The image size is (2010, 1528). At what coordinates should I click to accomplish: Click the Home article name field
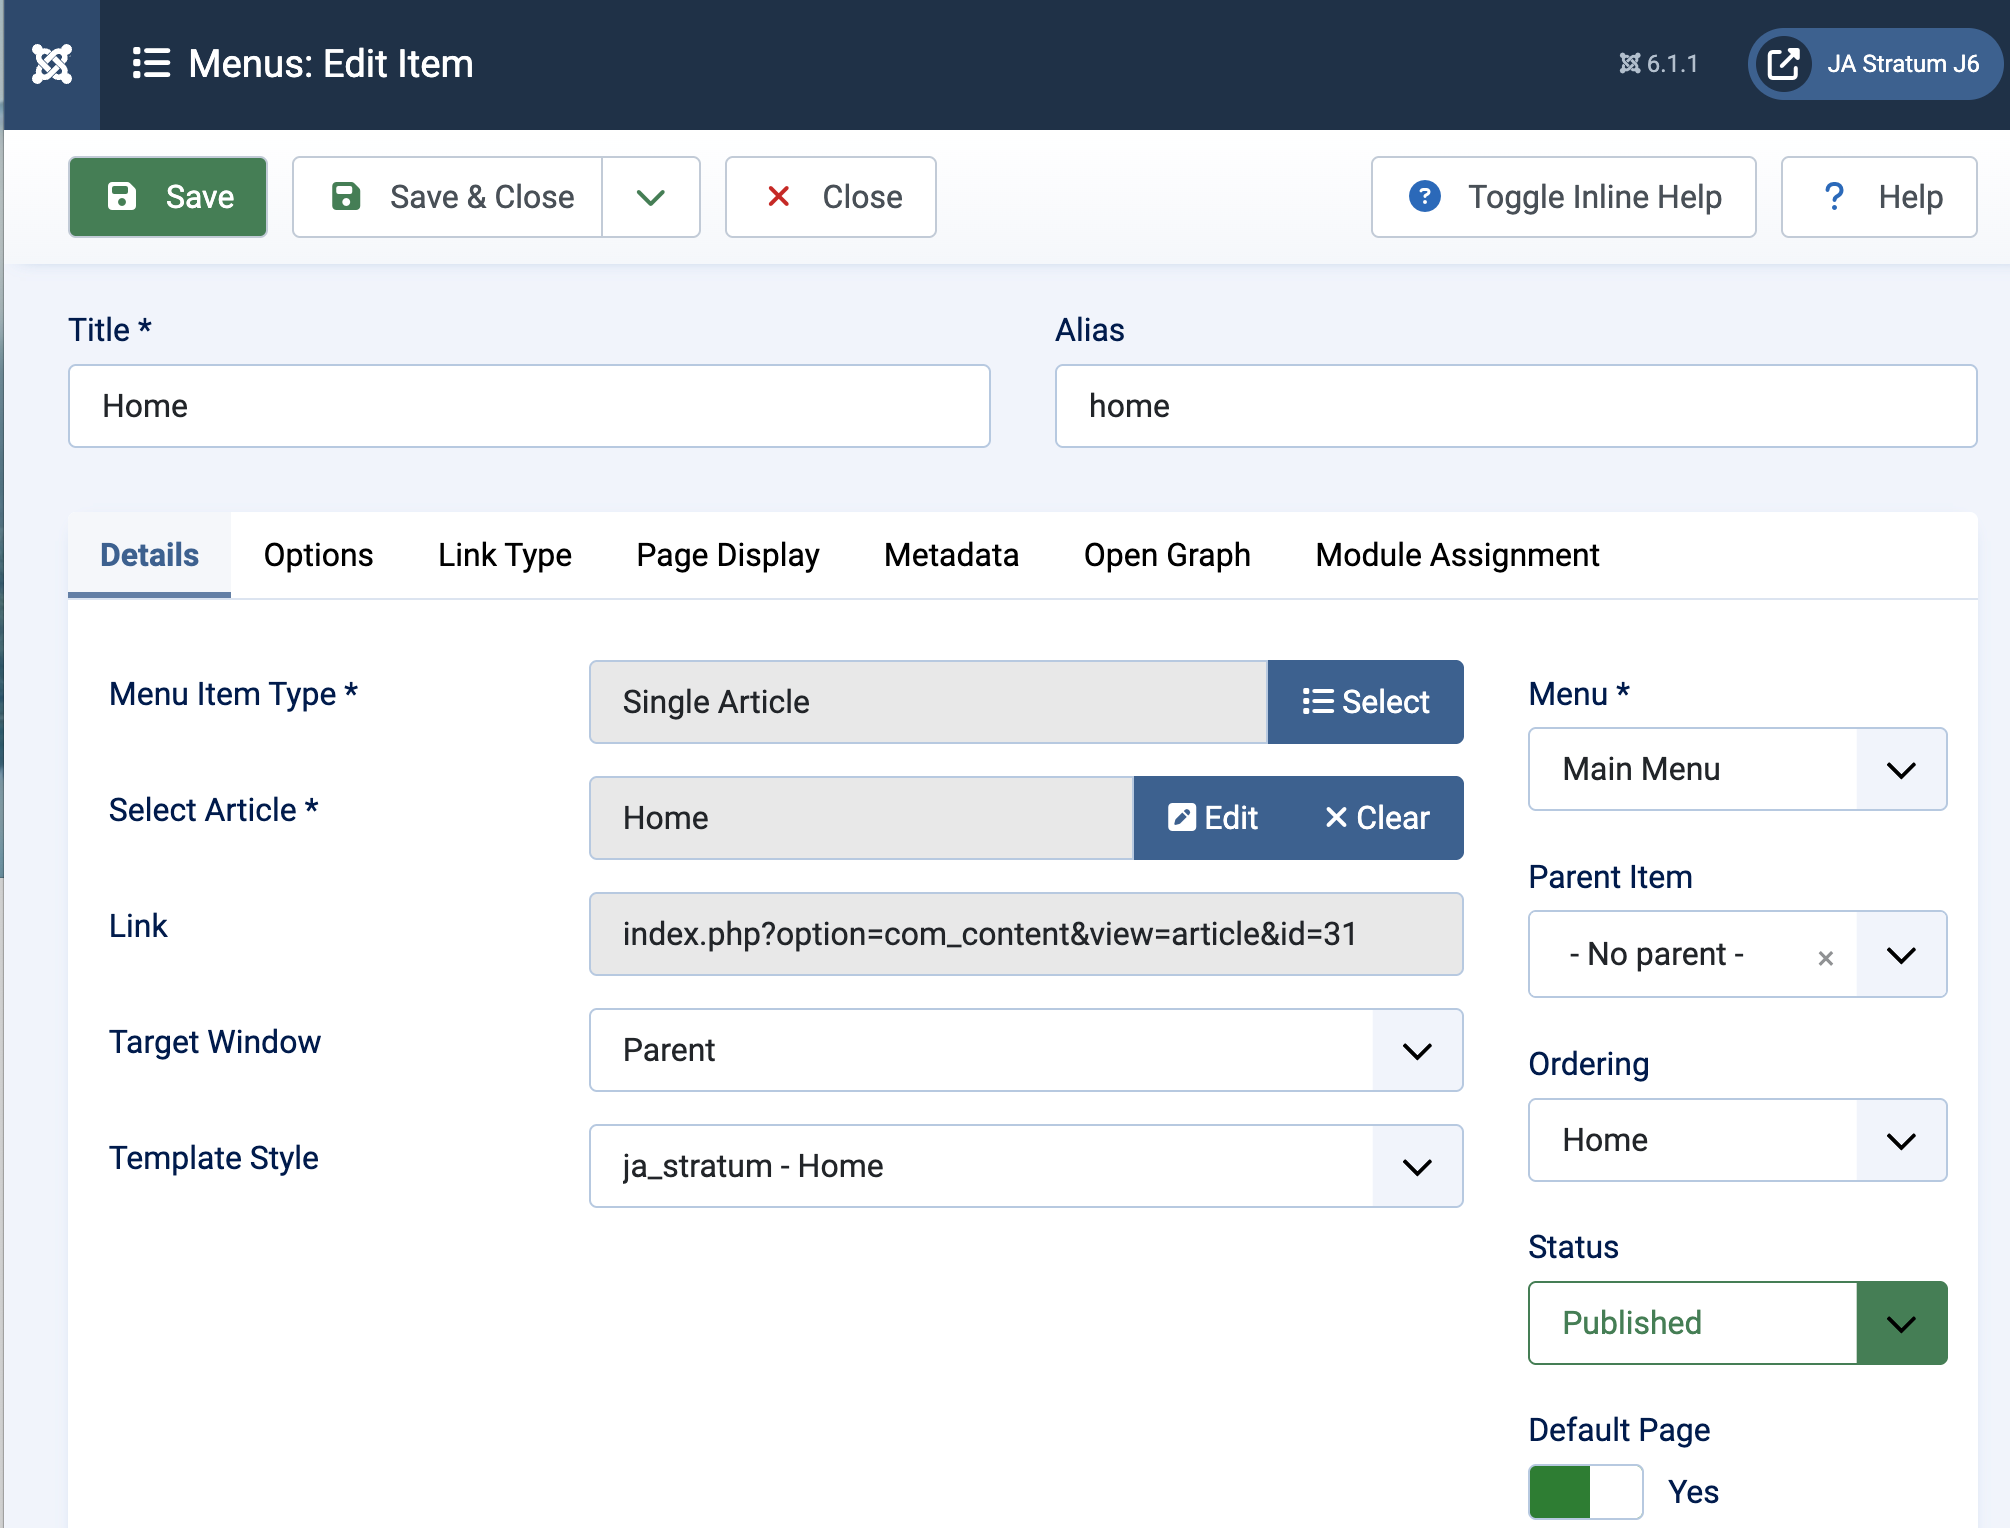click(862, 818)
